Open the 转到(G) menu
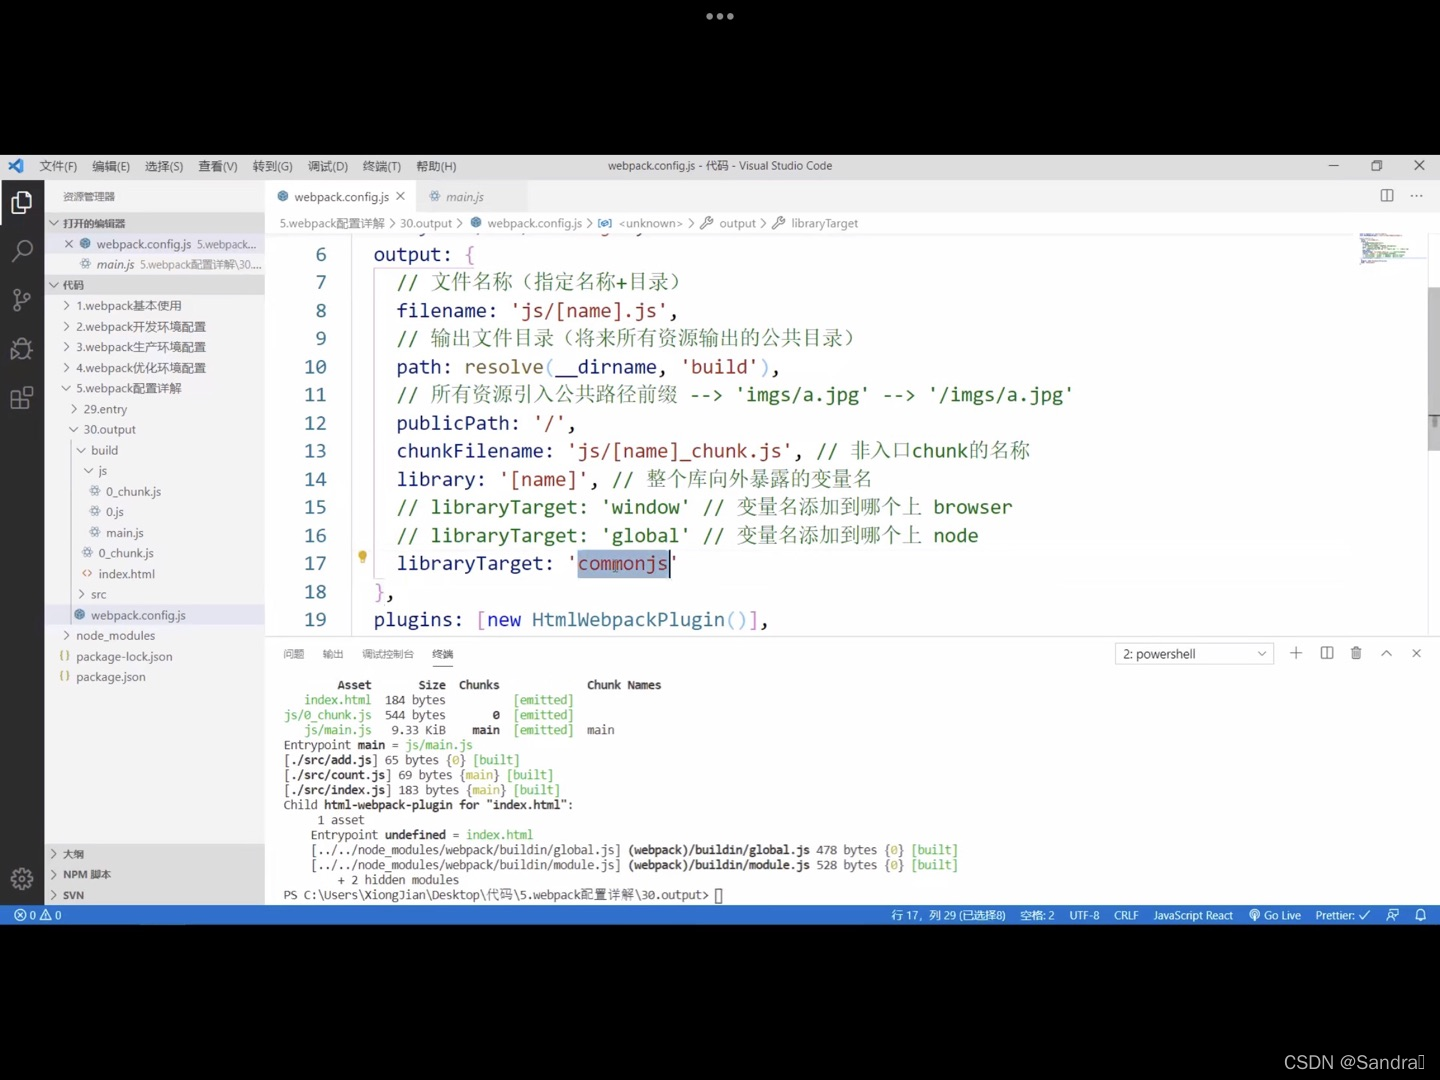 tap(272, 166)
